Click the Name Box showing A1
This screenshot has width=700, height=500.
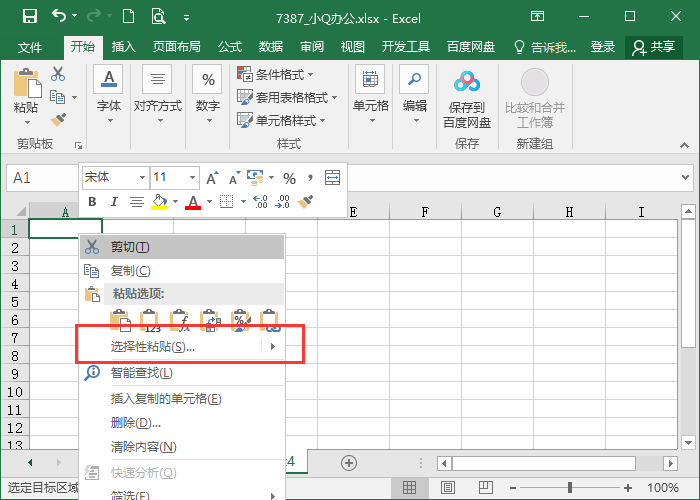(42, 178)
